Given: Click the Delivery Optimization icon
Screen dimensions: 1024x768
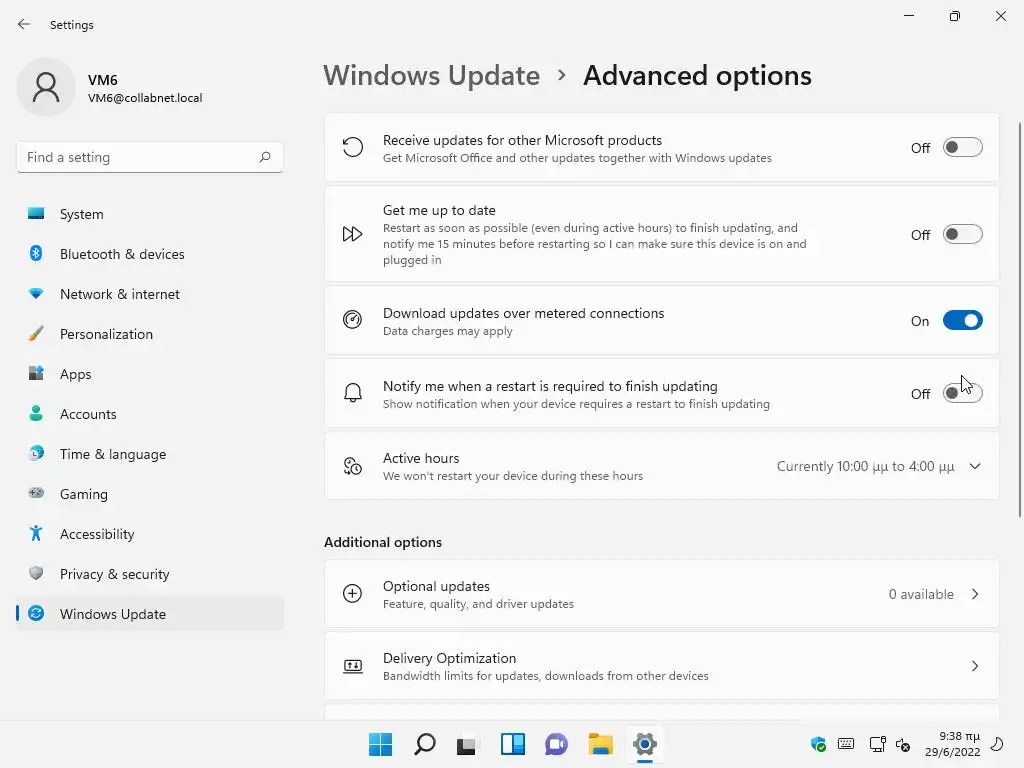Looking at the screenshot, I should pyautogui.click(x=353, y=666).
